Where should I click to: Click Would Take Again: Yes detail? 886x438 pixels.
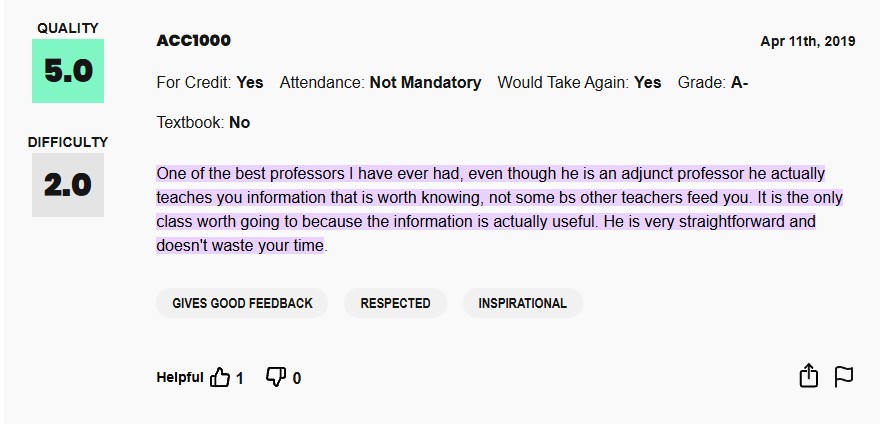click(579, 83)
